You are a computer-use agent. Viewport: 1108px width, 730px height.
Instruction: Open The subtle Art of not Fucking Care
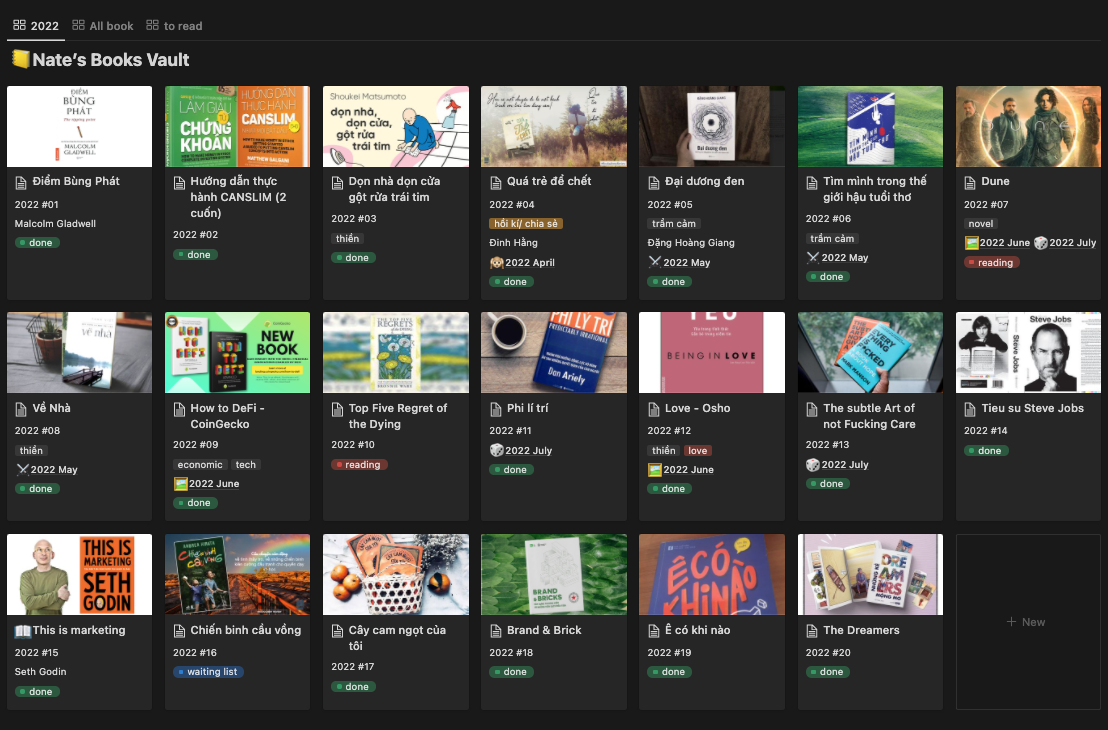(x=868, y=416)
